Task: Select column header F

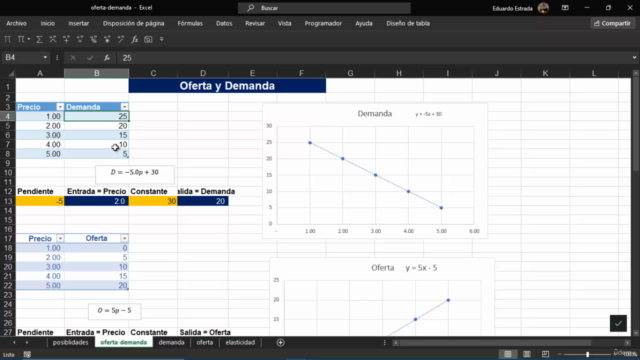Action: click(301, 73)
